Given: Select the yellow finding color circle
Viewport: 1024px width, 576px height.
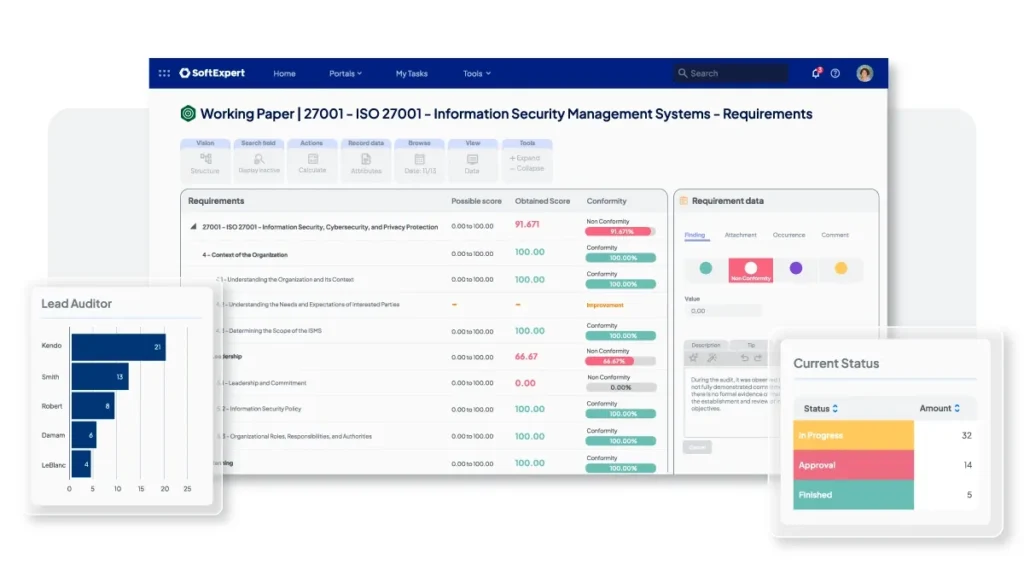Looking at the screenshot, I should 841,268.
